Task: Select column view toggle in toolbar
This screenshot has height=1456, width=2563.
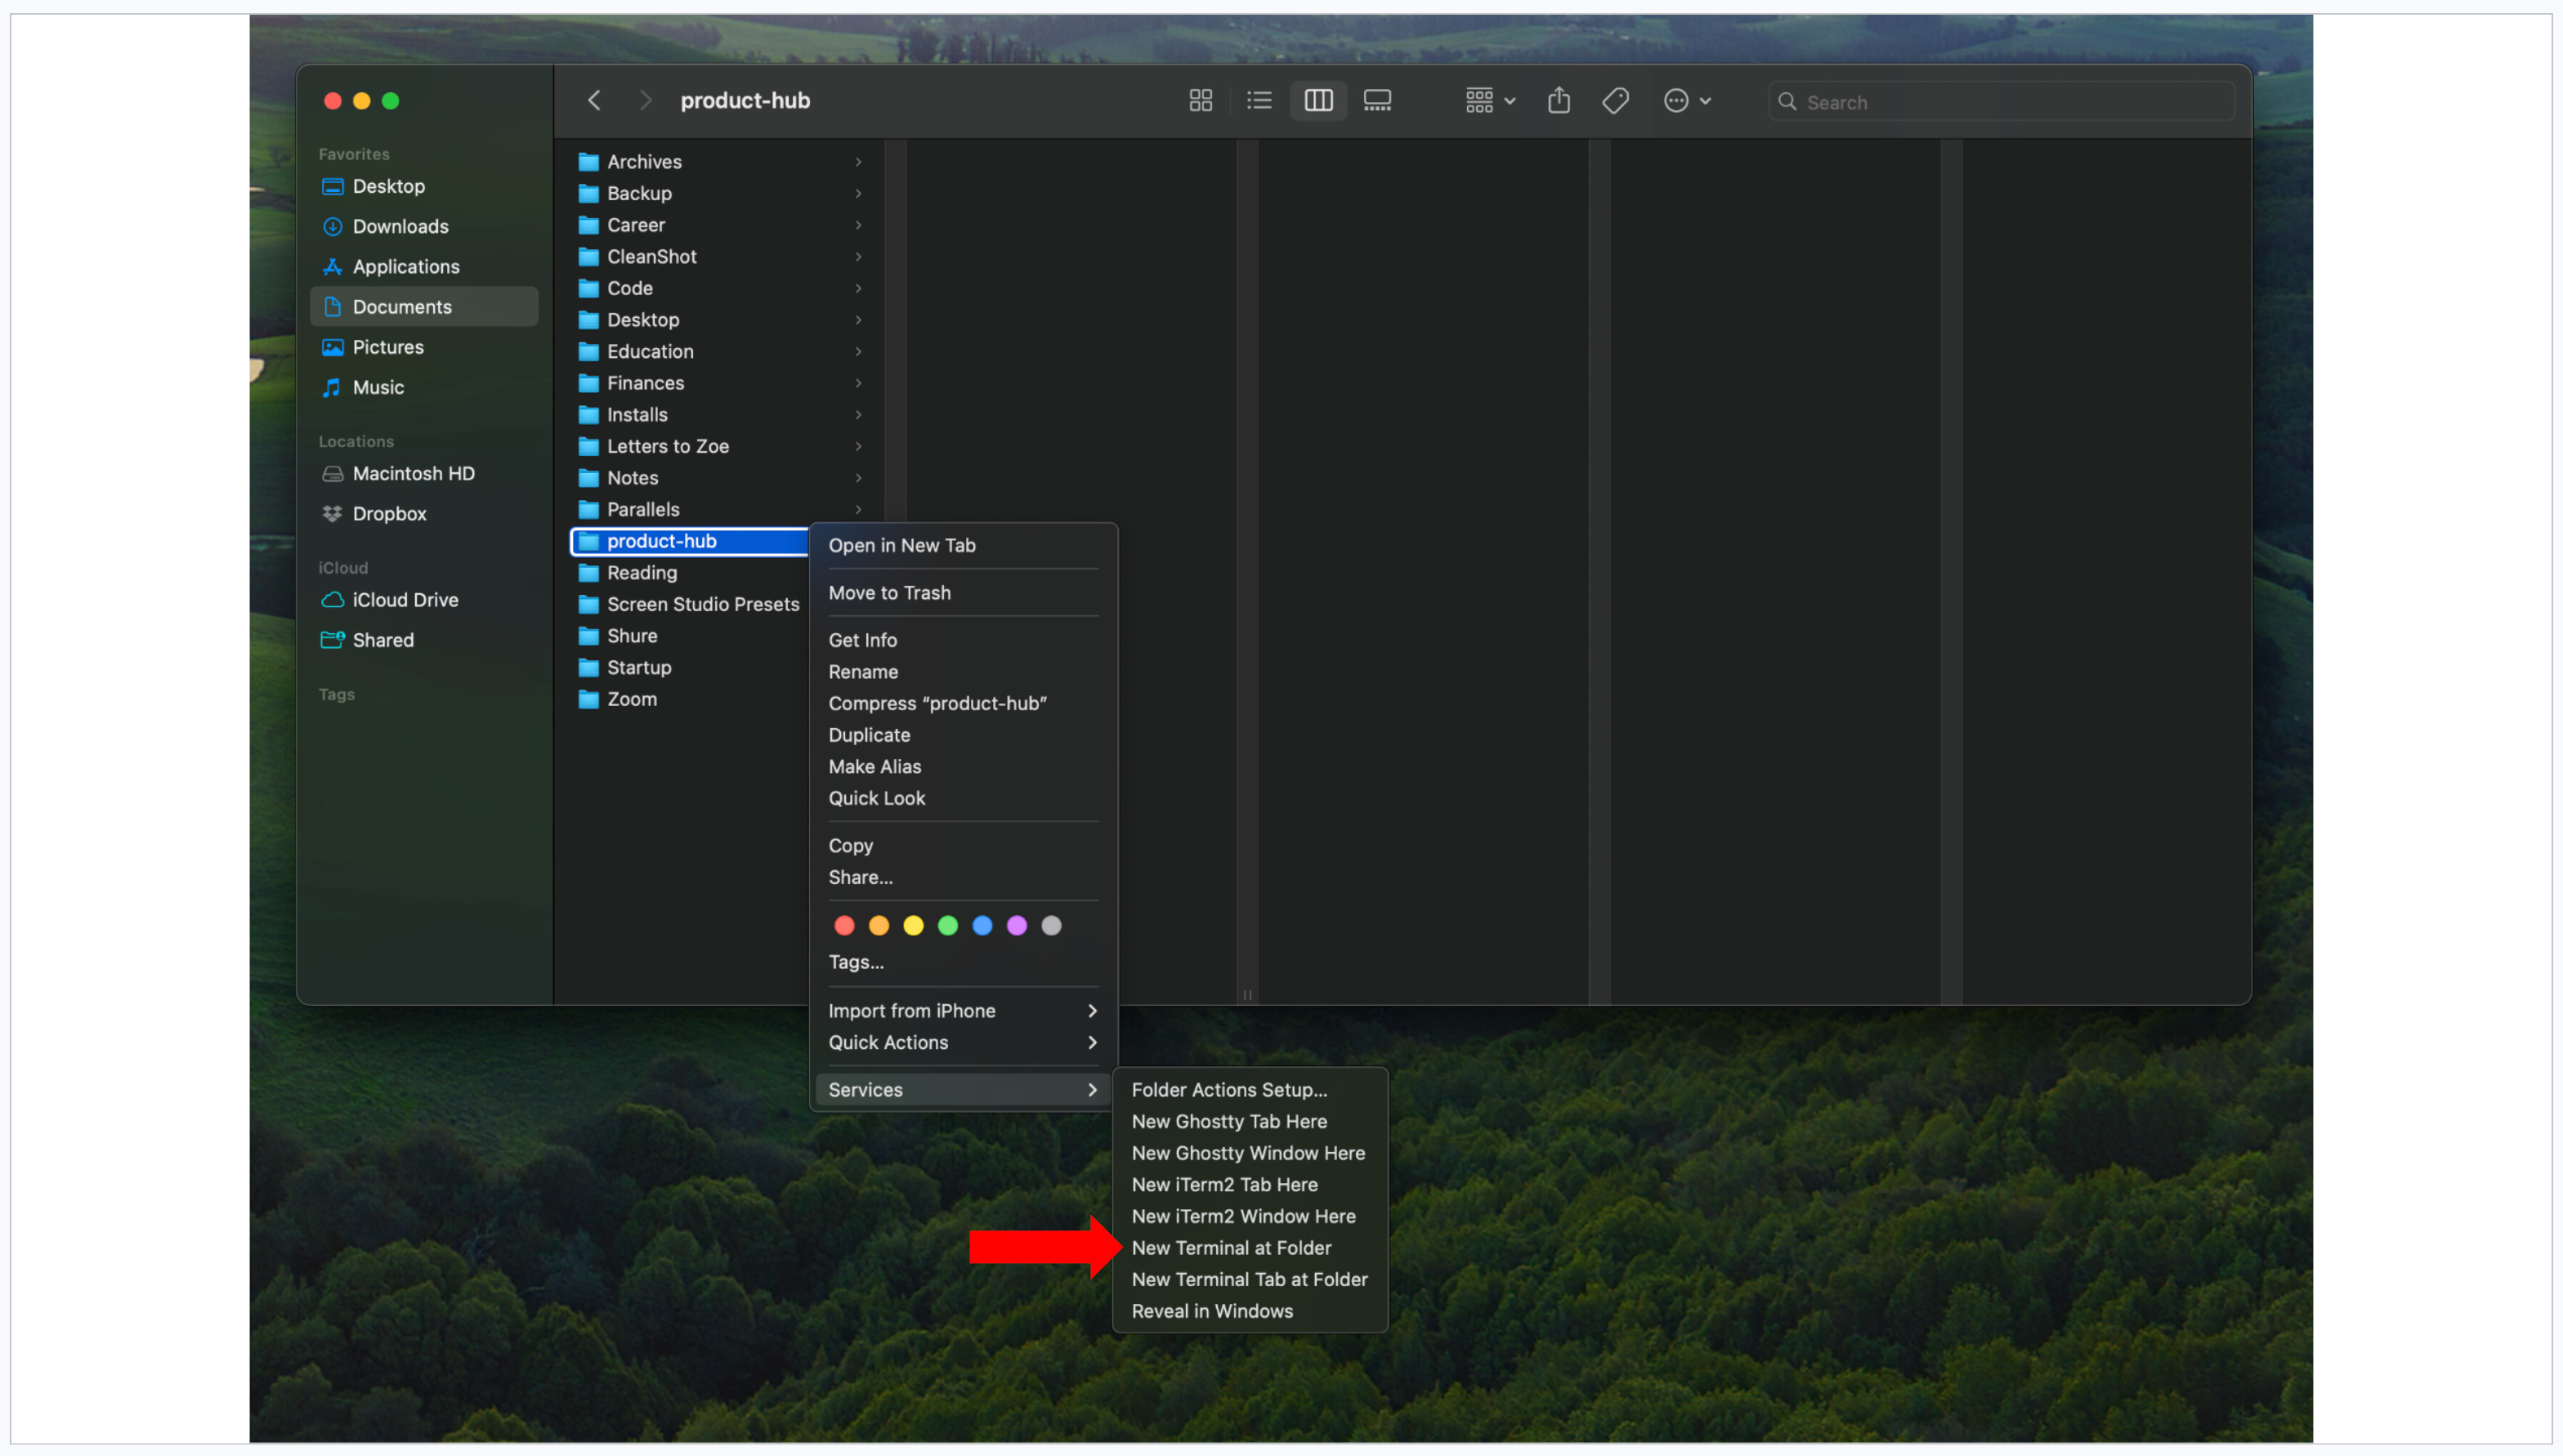Action: point(1318,101)
